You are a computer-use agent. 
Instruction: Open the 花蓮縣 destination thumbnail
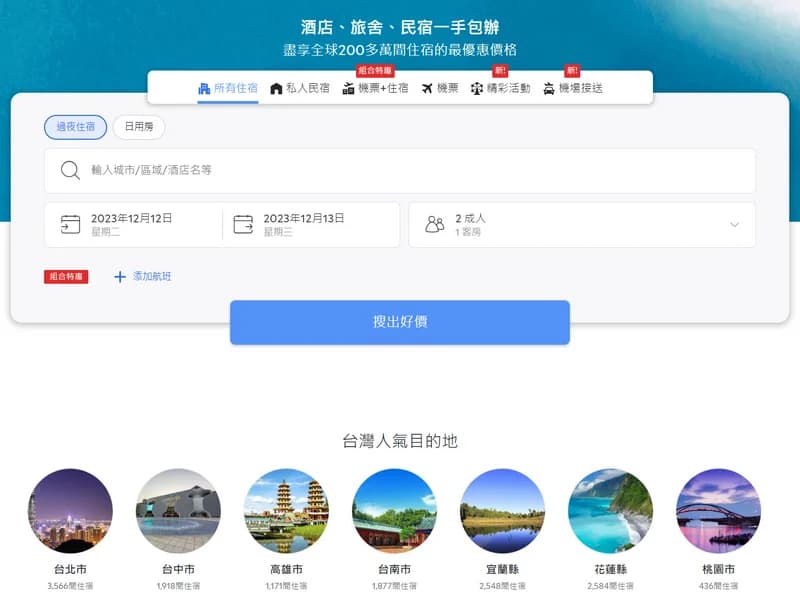[610, 511]
